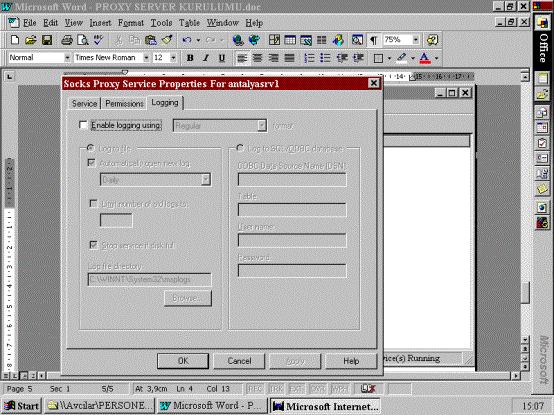Run the spelling and grammar check
The width and height of the screenshot is (554, 415).
click(98, 40)
